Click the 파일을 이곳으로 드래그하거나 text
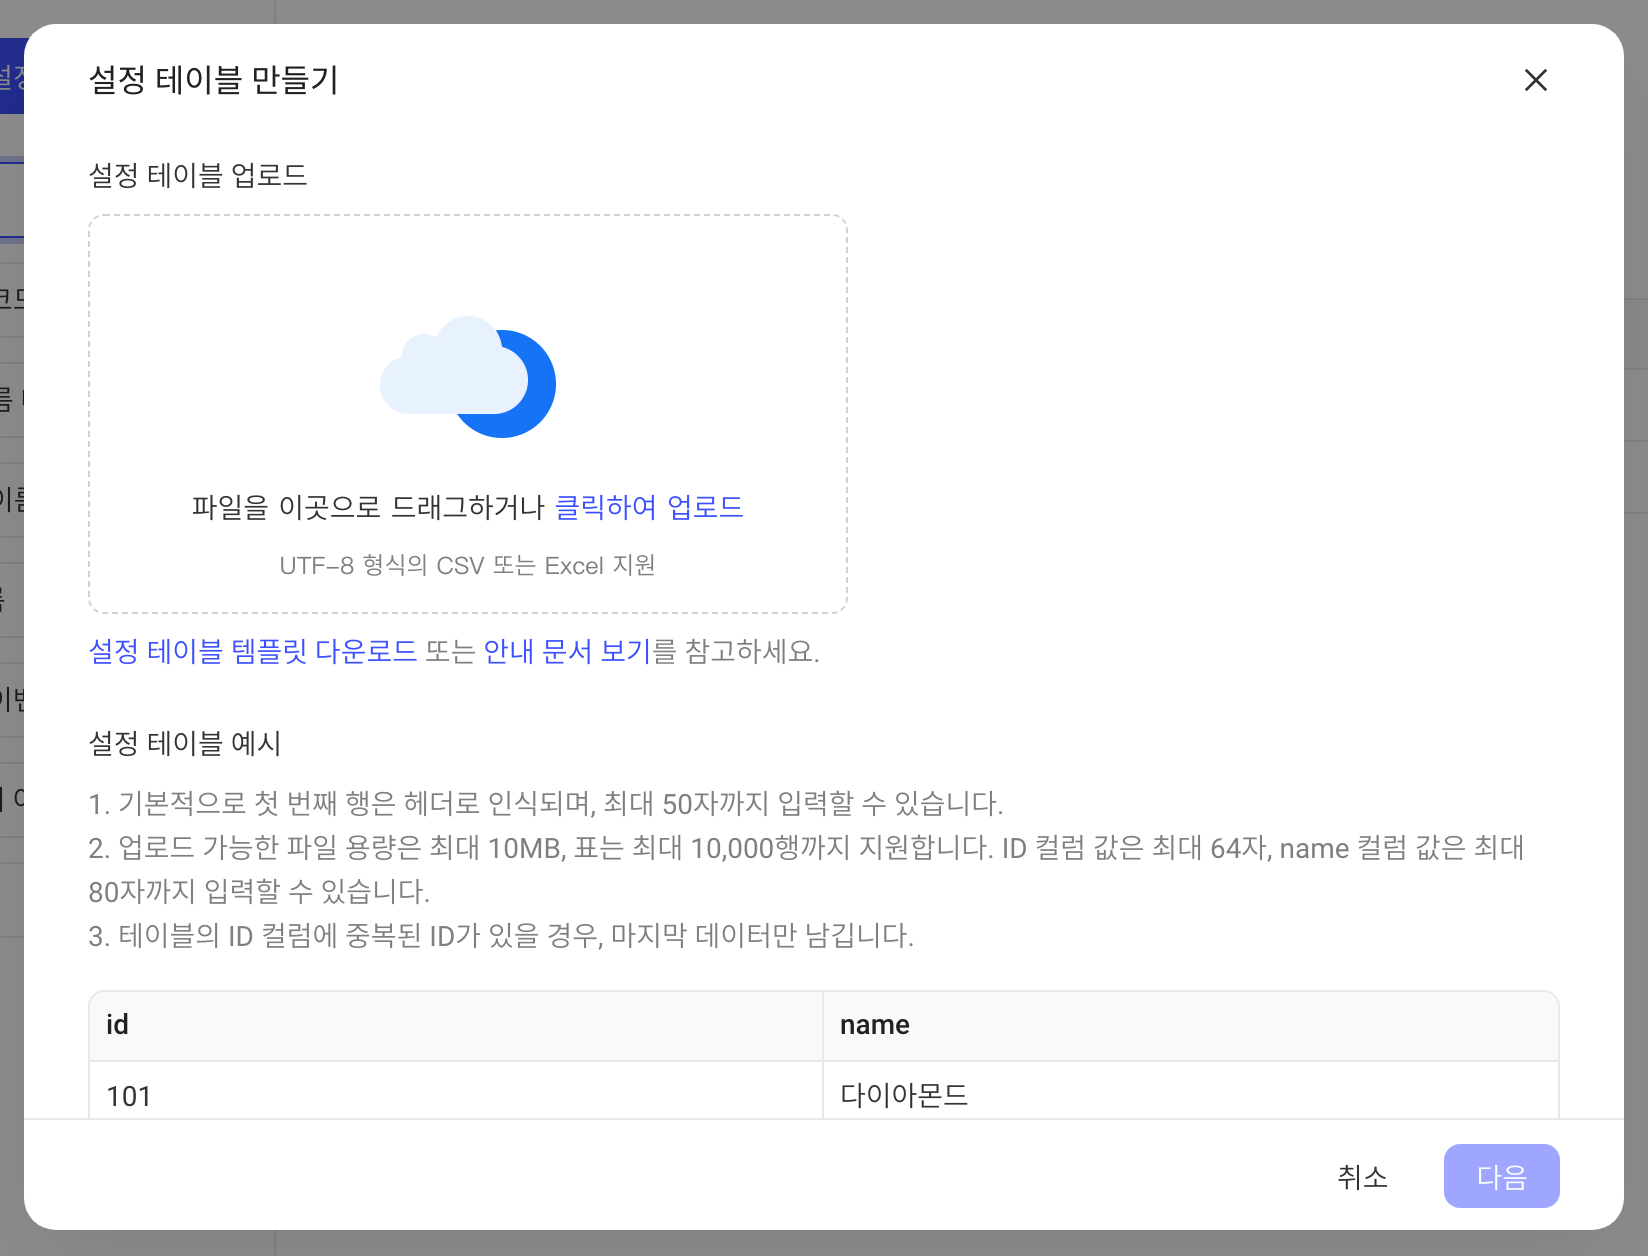Viewport: 1648px width, 1256px height. [x=368, y=507]
